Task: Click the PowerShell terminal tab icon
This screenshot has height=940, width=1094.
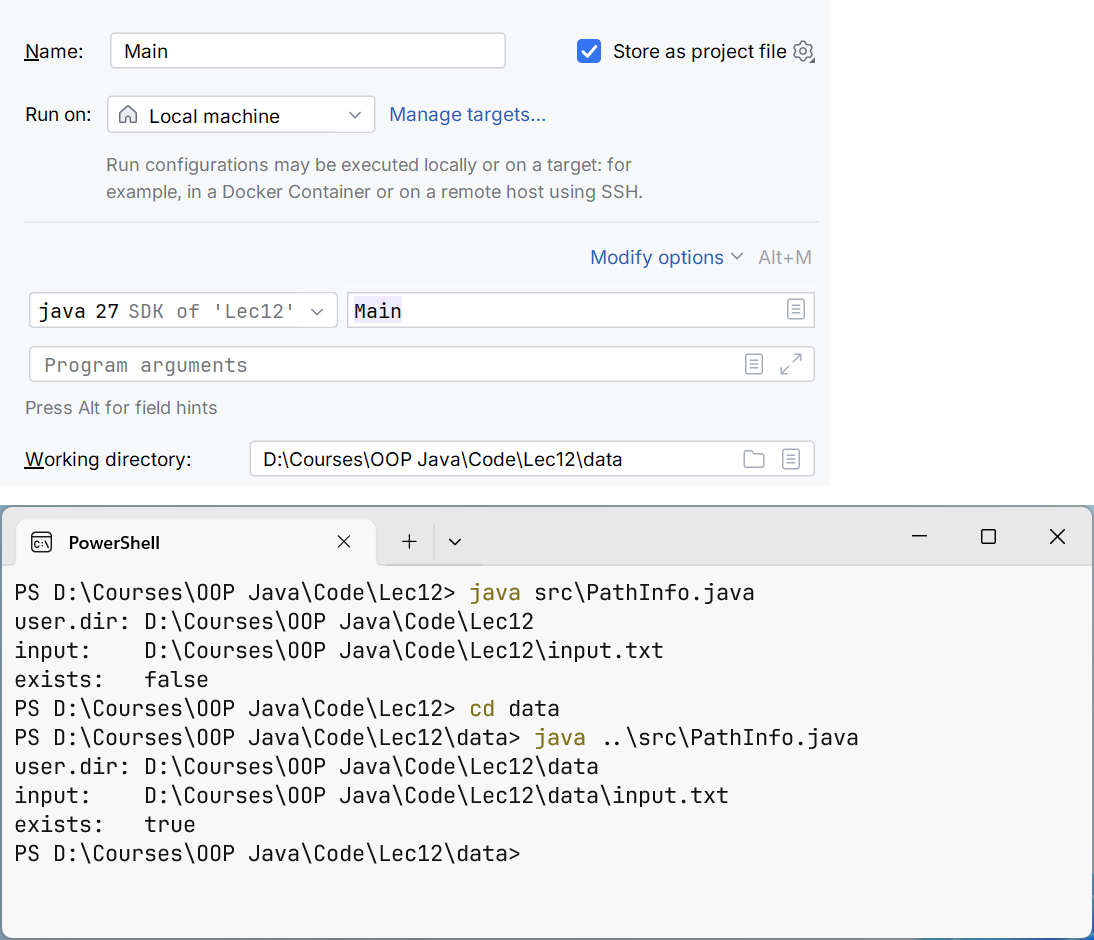Action: pyautogui.click(x=42, y=542)
